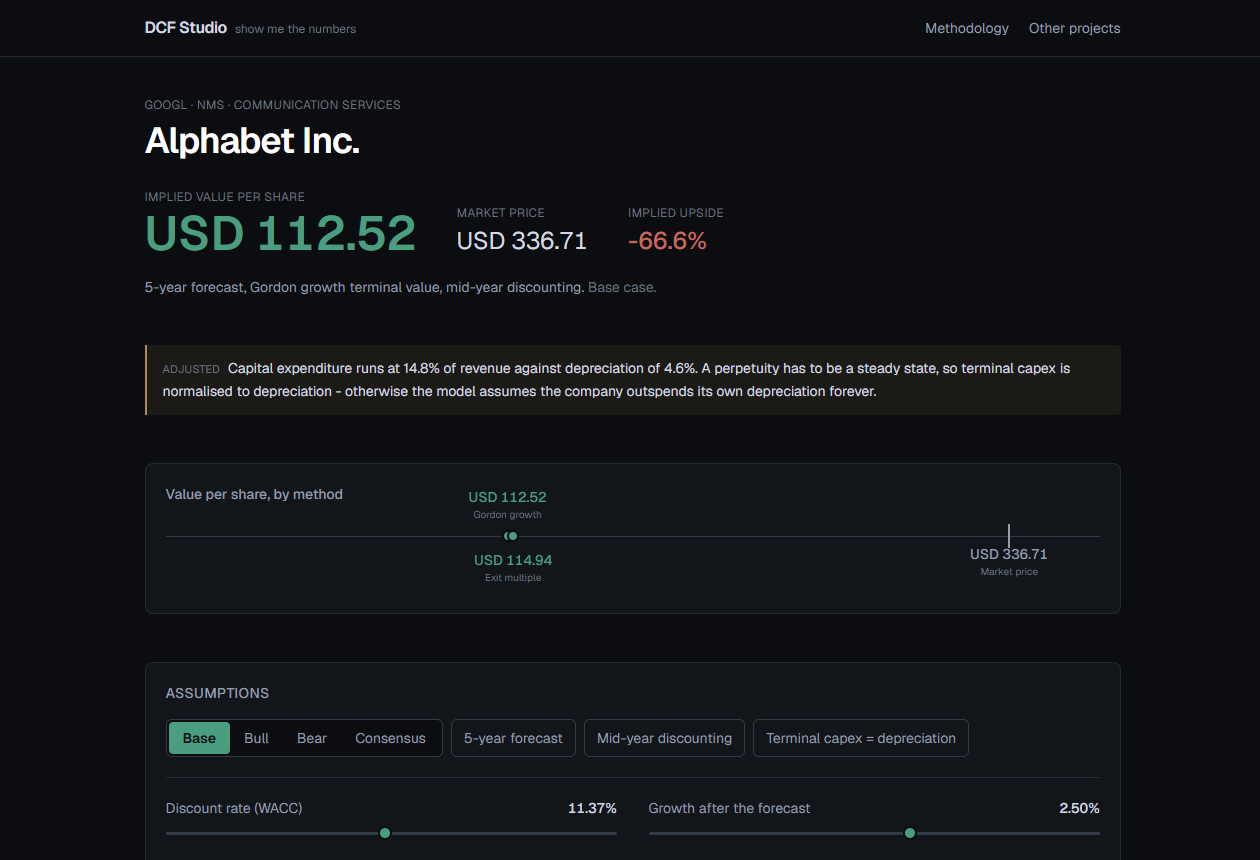Click the chart's USD 112.52 Gordon growth label
The width and height of the screenshot is (1260, 860).
coord(507,497)
